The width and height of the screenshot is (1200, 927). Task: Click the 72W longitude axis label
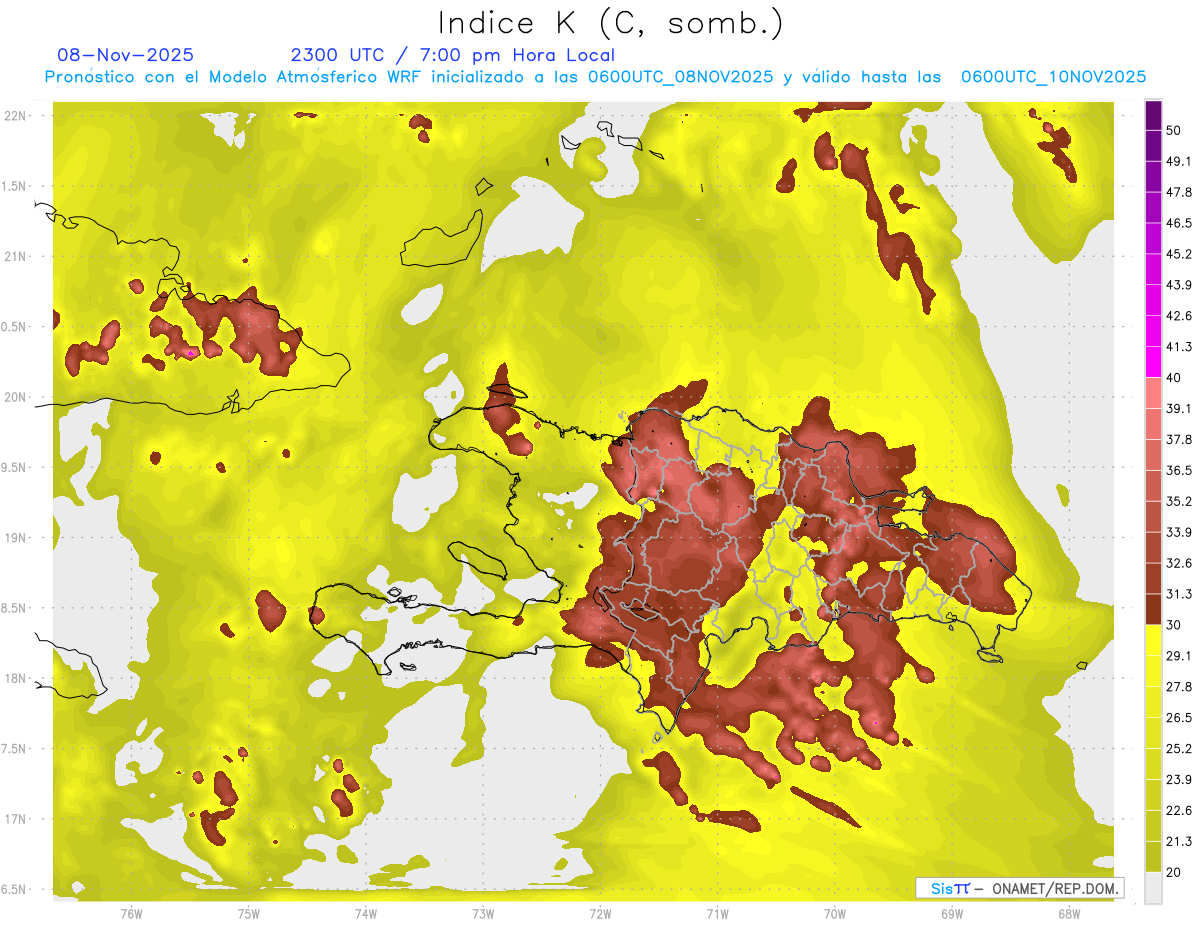click(600, 914)
